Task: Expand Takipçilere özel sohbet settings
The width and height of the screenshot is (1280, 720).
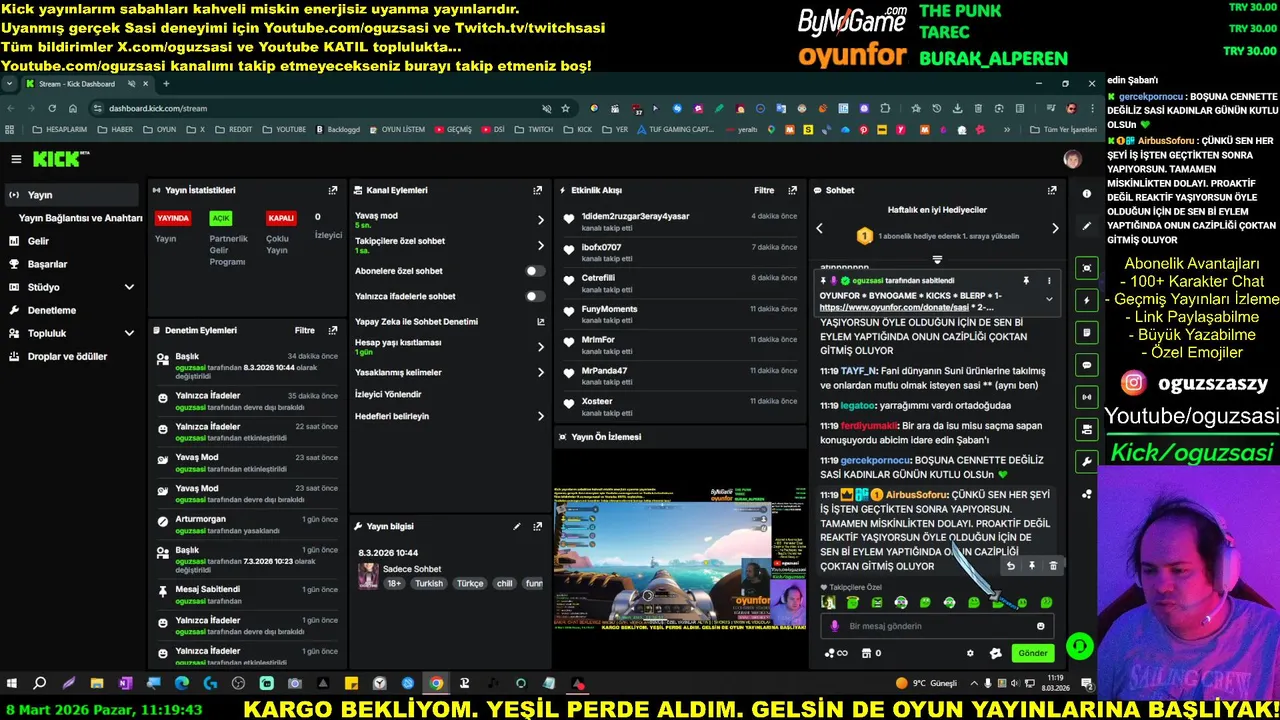Action: coord(541,245)
